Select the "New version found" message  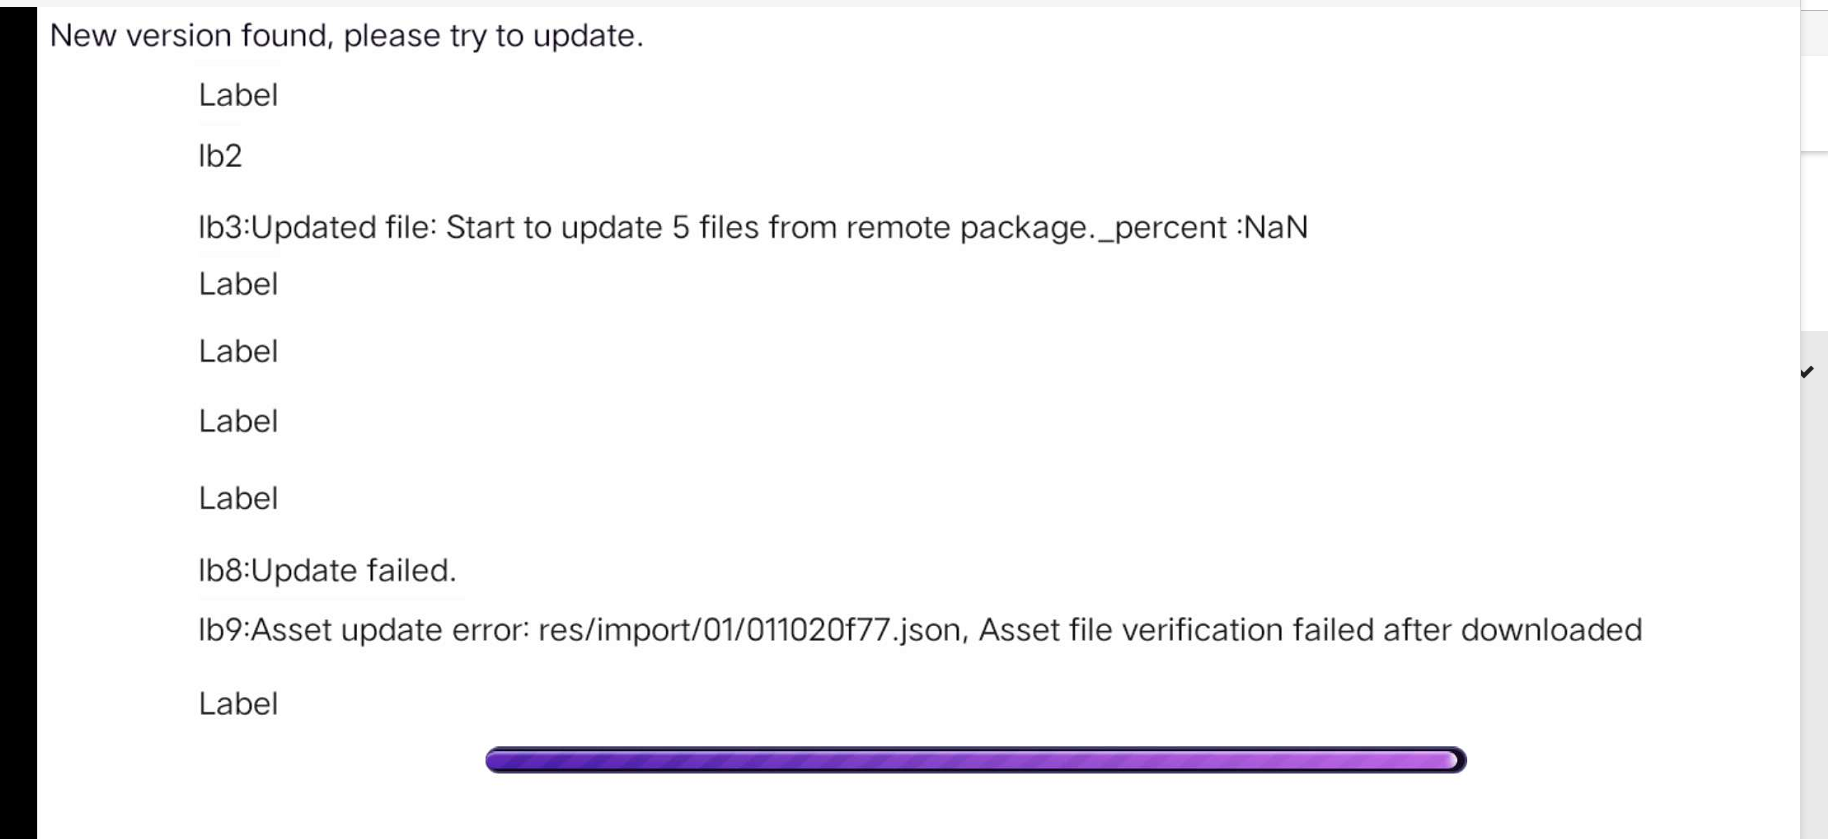346,36
